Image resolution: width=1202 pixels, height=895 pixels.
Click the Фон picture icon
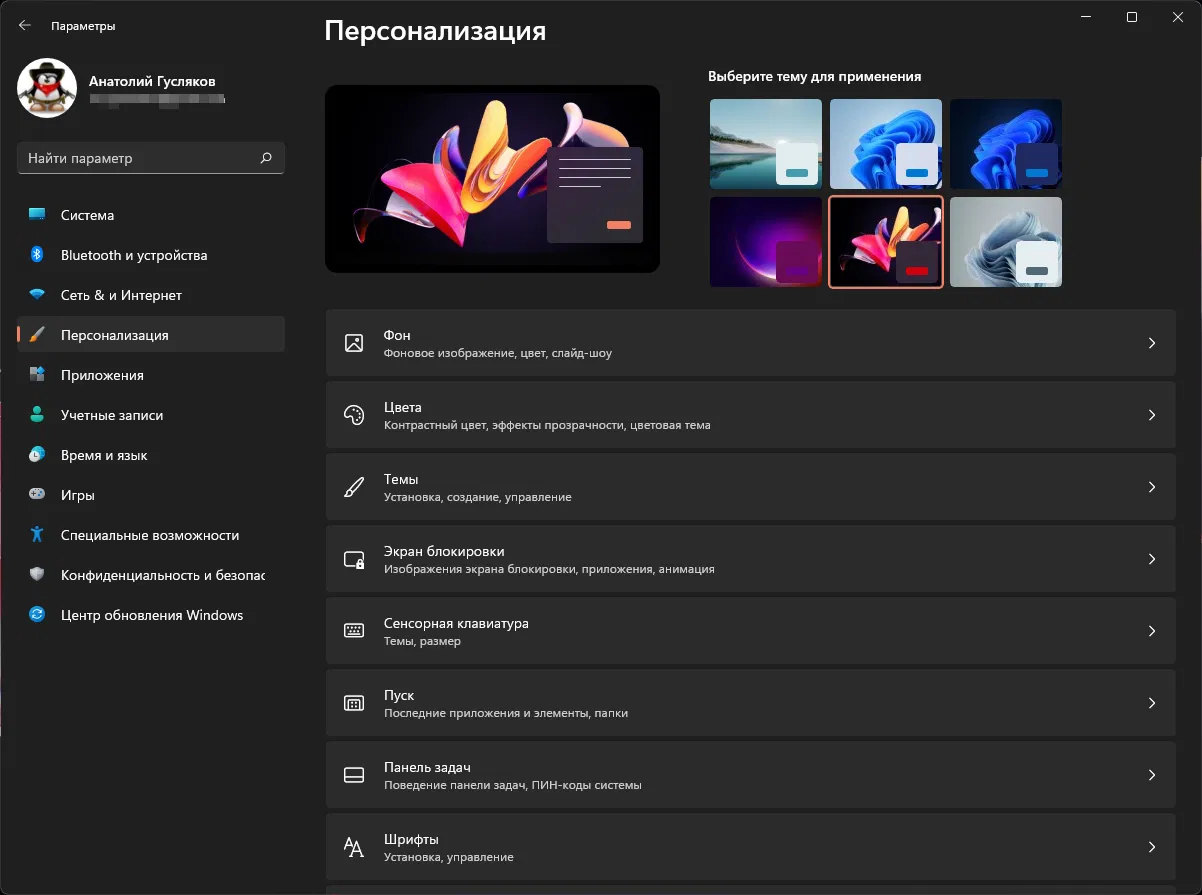pyautogui.click(x=354, y=343)
